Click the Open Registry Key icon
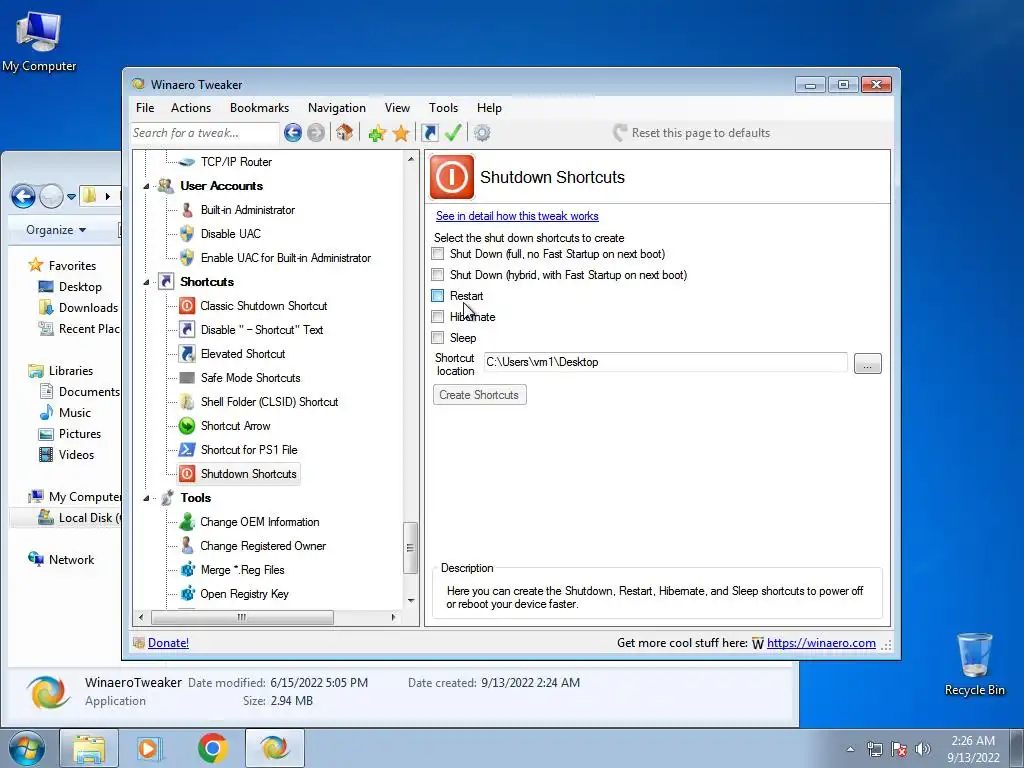 187,594
